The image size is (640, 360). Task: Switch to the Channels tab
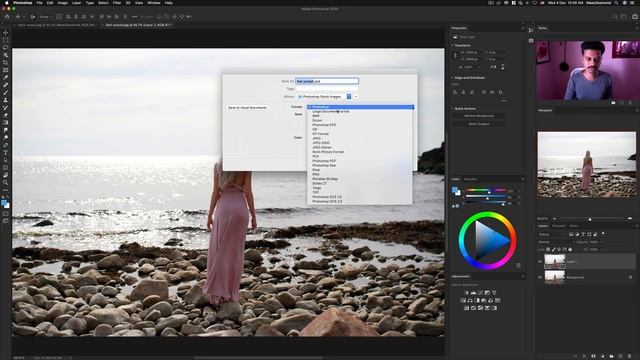point(558,226)
